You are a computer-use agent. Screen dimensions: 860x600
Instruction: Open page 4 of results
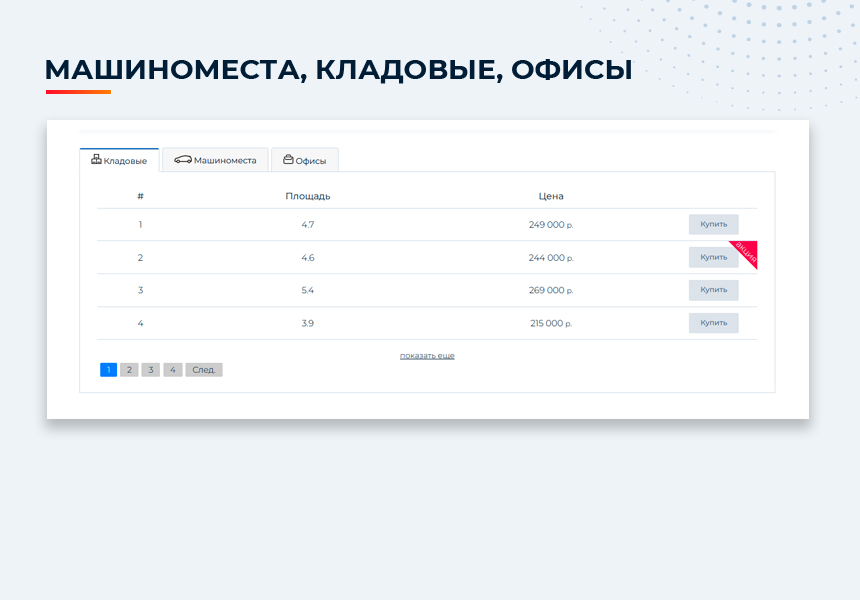pos(172,369)
